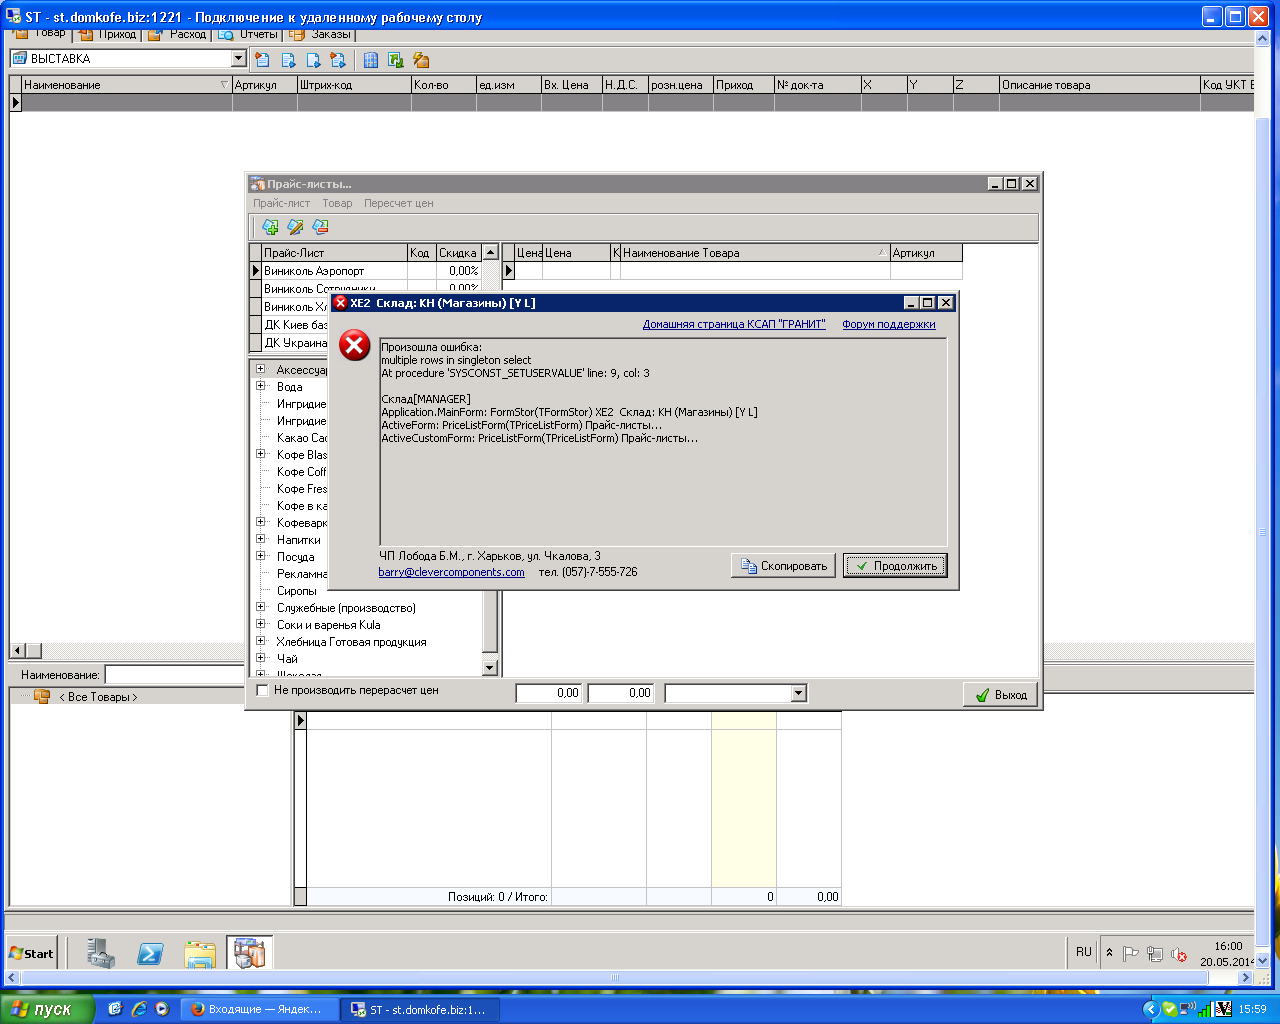
Task: Open the Форум поддержки link
Action: coord(888,324)
